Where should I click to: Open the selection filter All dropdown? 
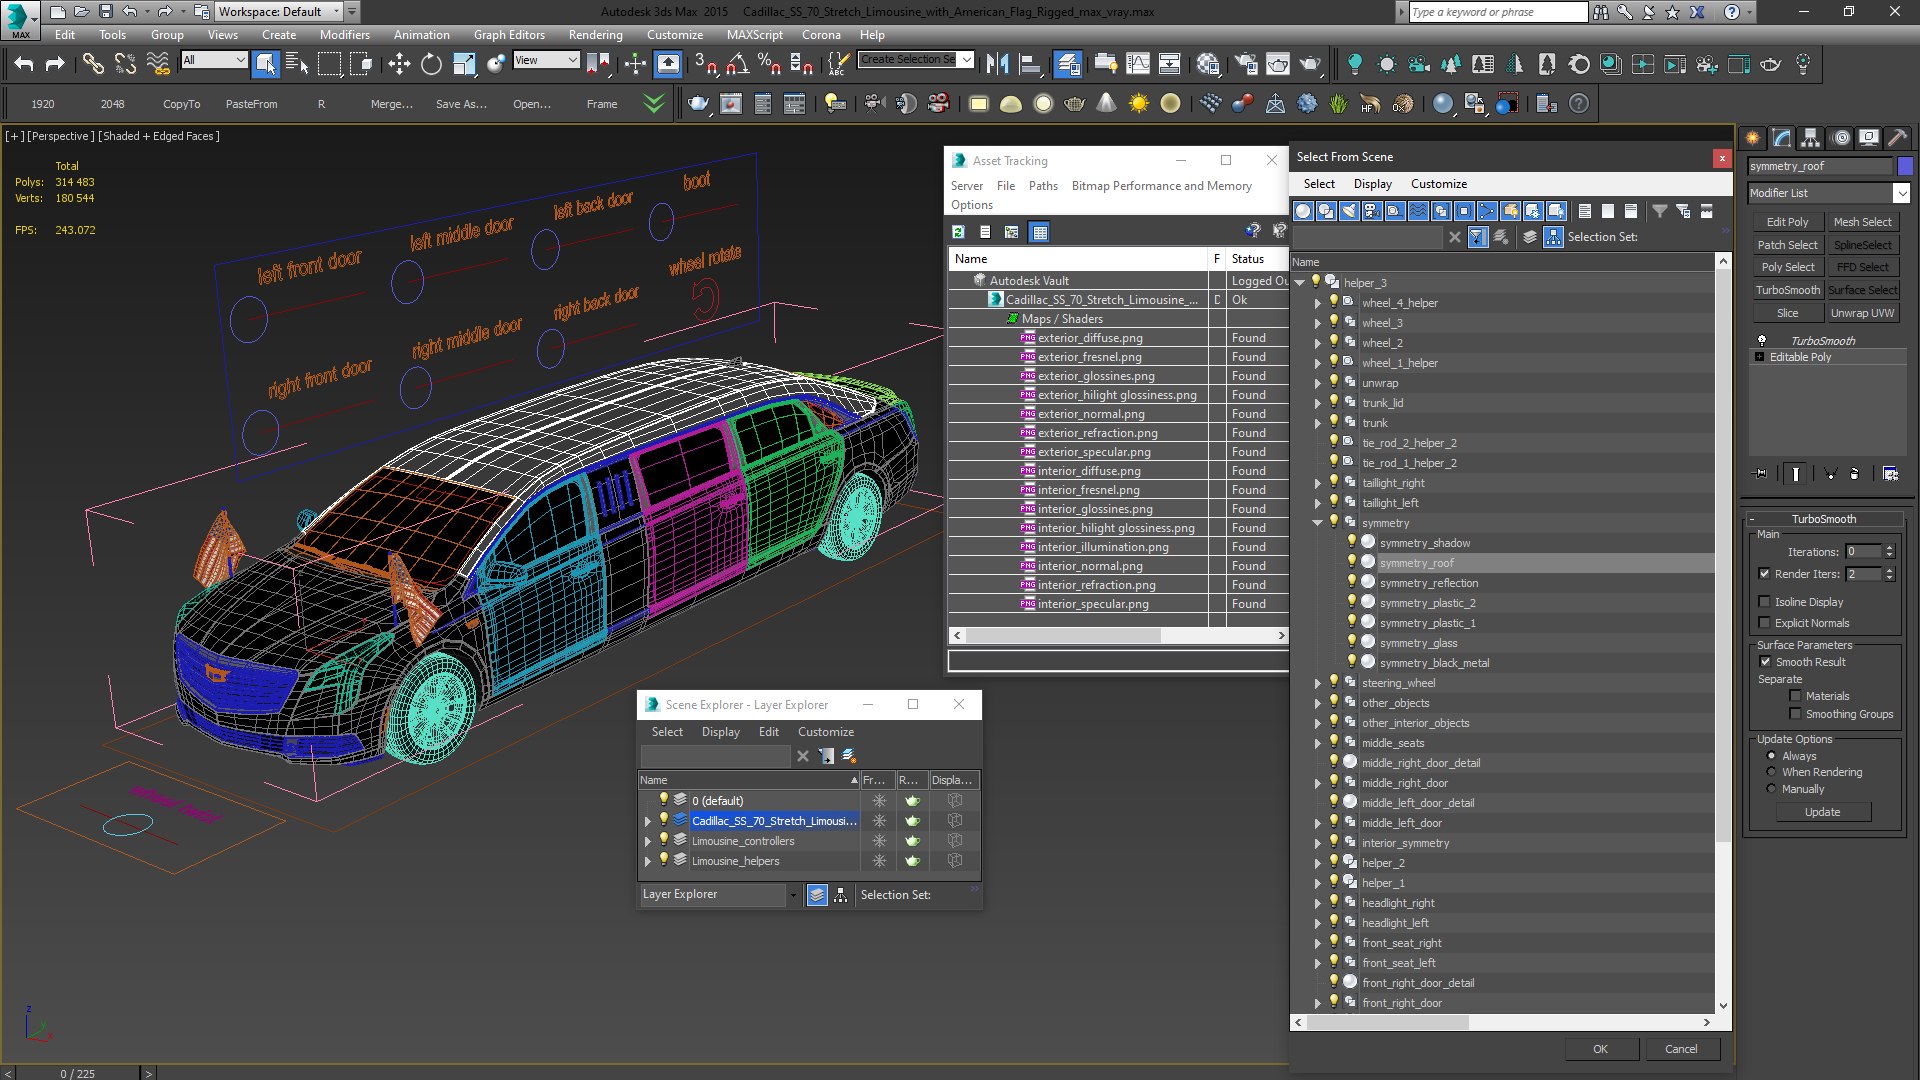pos(214,60)
